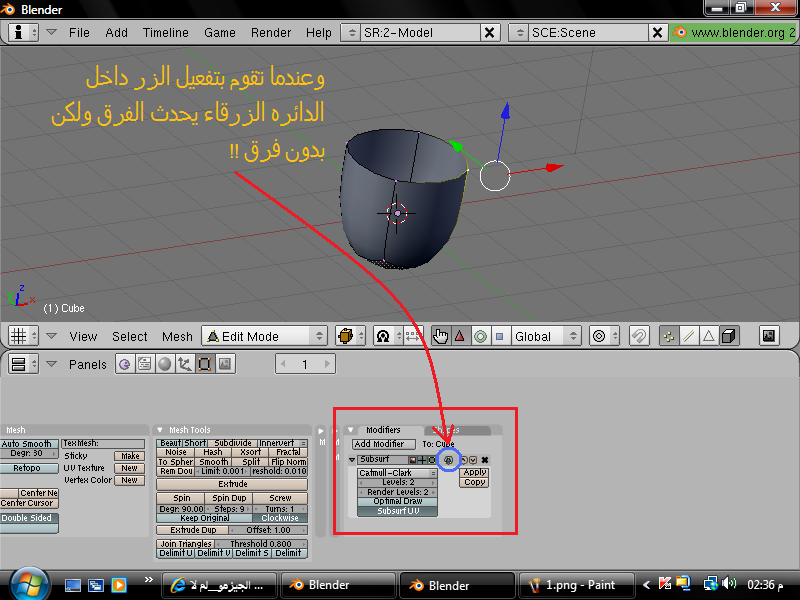
Task: Select face select mode icon
Action: click(x=709, y=336)
